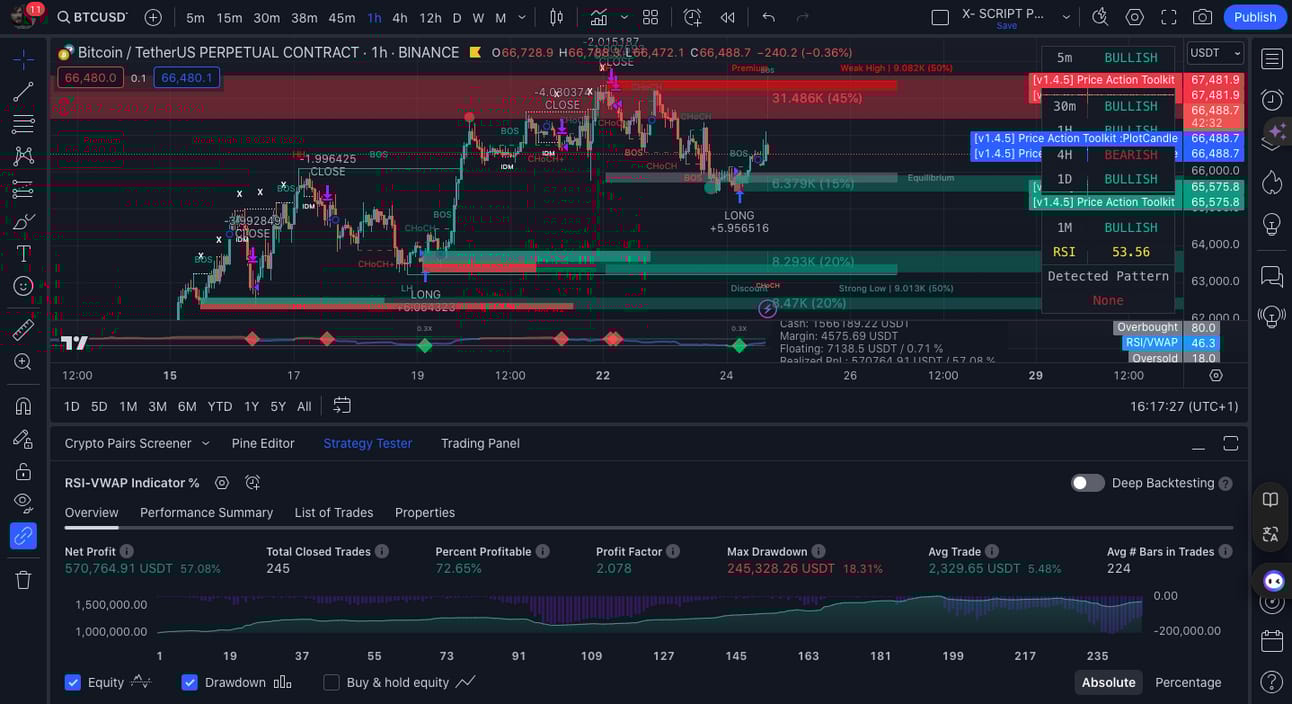Viewport: 1292px width, 704px height.
Task: Set the chart range to 1D
Action: (x=71, y=406)
